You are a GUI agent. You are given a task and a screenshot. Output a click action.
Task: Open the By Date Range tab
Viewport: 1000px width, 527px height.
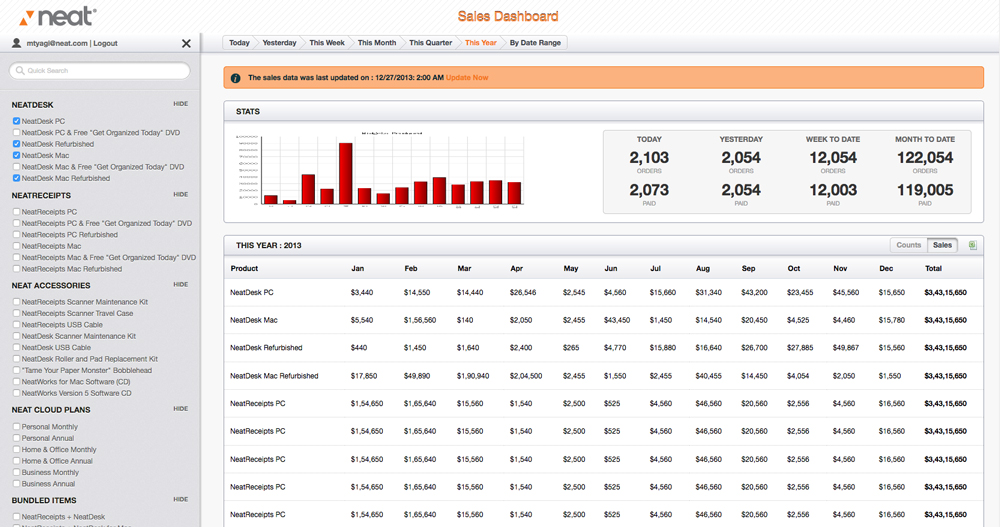(535, 43)
